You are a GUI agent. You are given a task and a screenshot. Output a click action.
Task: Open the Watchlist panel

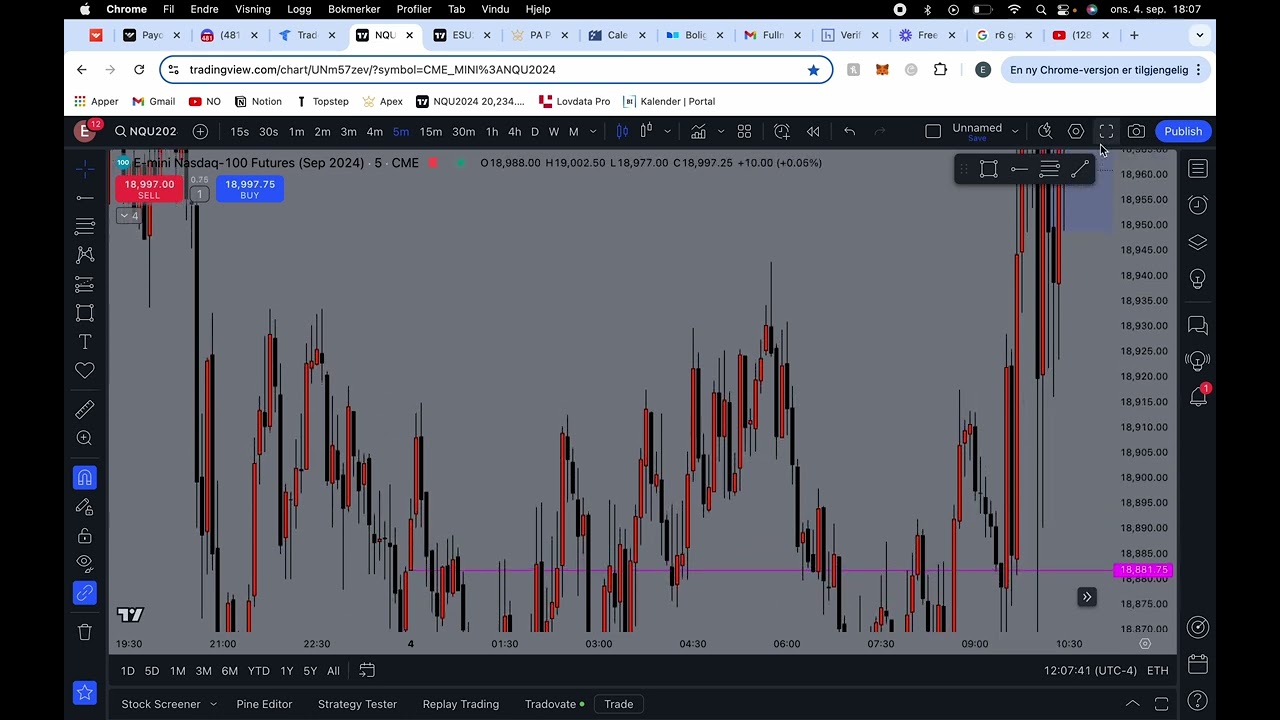pyautogui.click(x=1198, y=168)
